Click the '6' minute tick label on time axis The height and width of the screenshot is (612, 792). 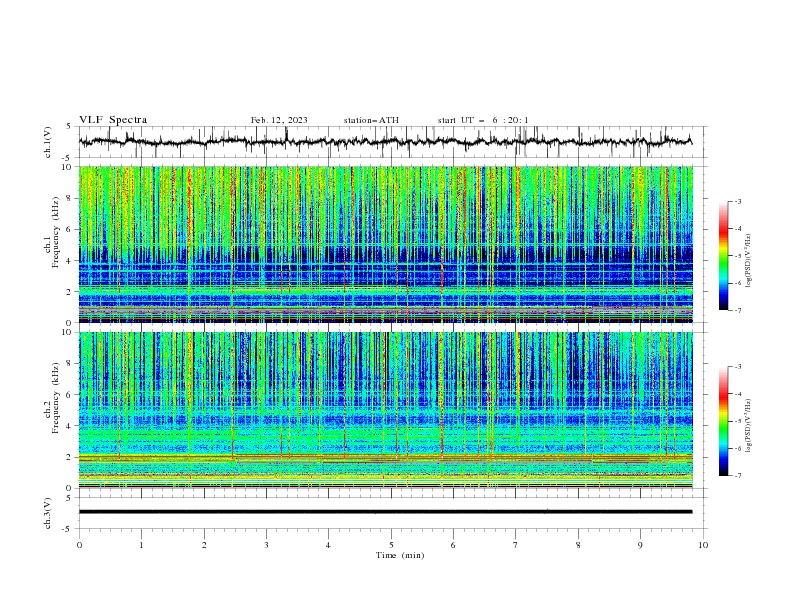pos(453,545)
